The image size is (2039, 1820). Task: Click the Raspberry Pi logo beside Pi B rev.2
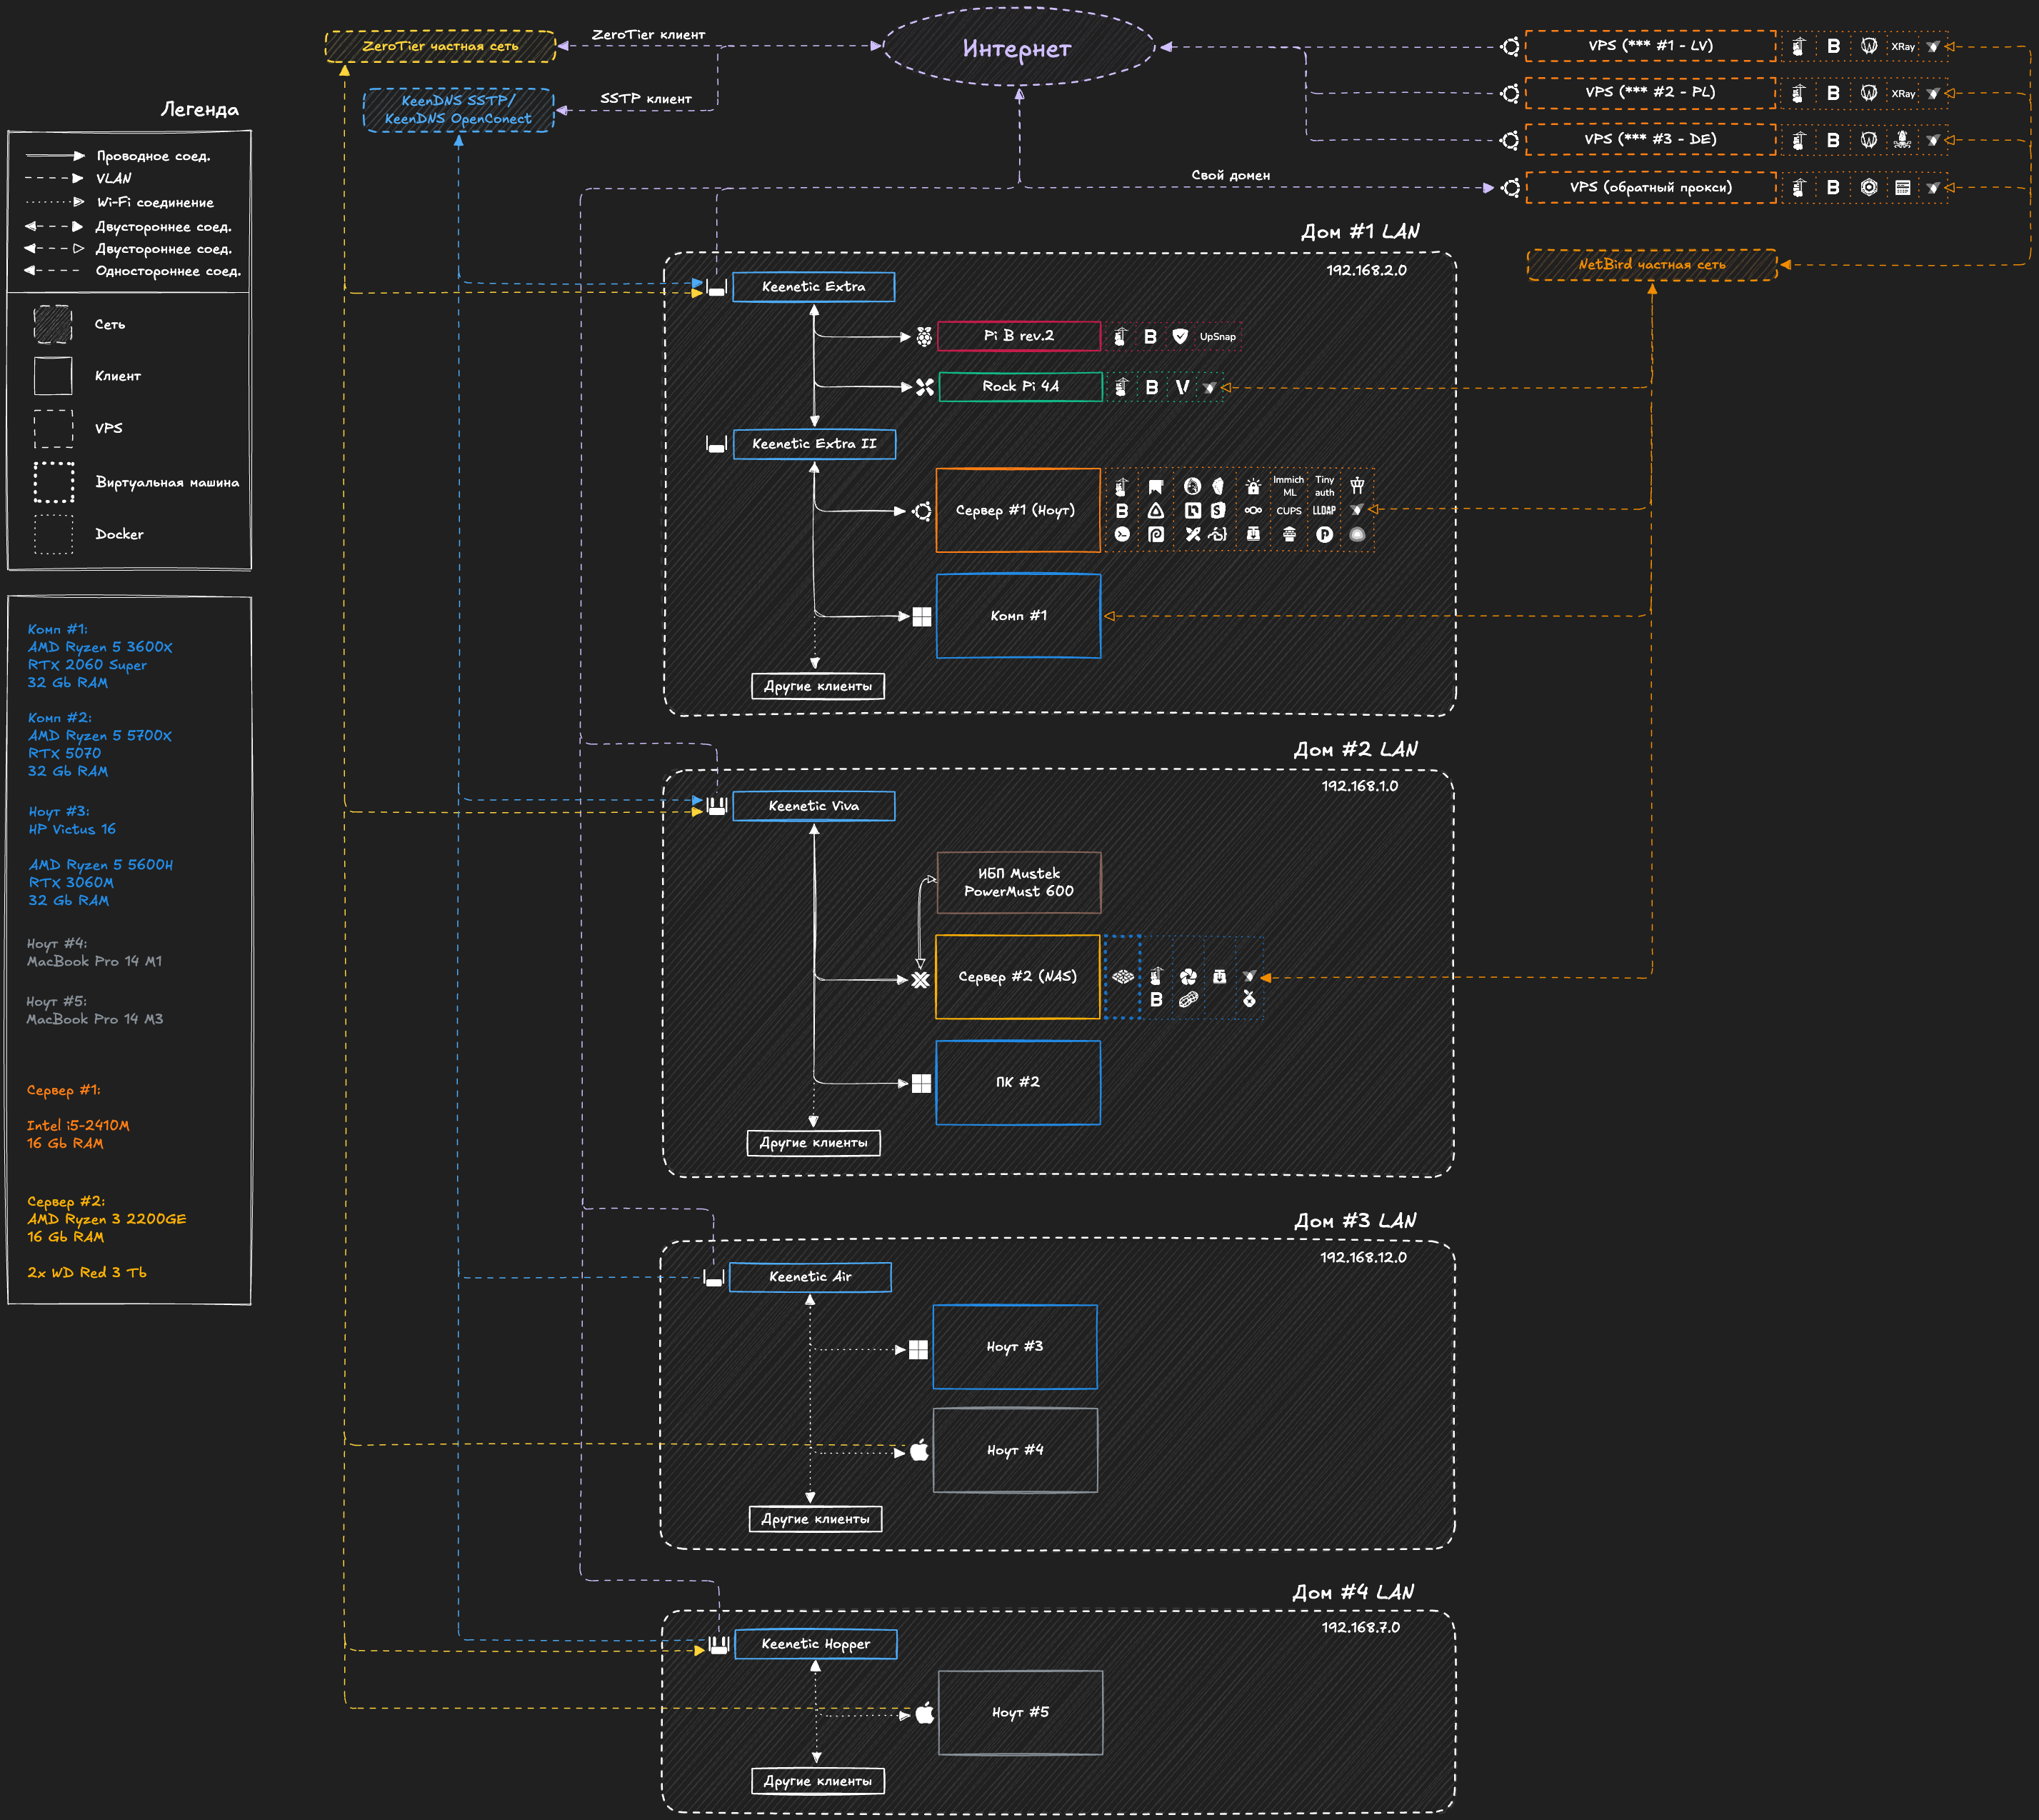(x=924, y=337)
